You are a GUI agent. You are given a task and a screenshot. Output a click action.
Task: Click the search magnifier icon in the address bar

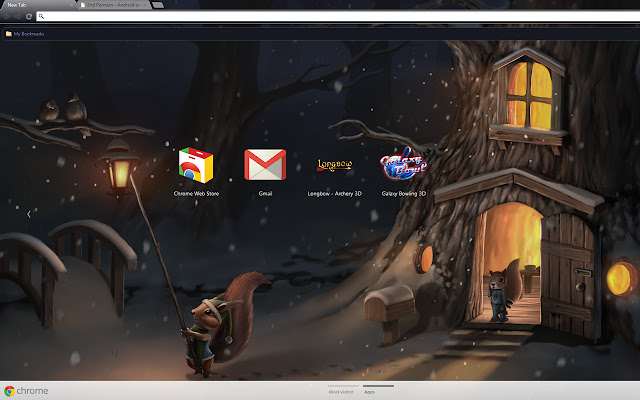41,16
